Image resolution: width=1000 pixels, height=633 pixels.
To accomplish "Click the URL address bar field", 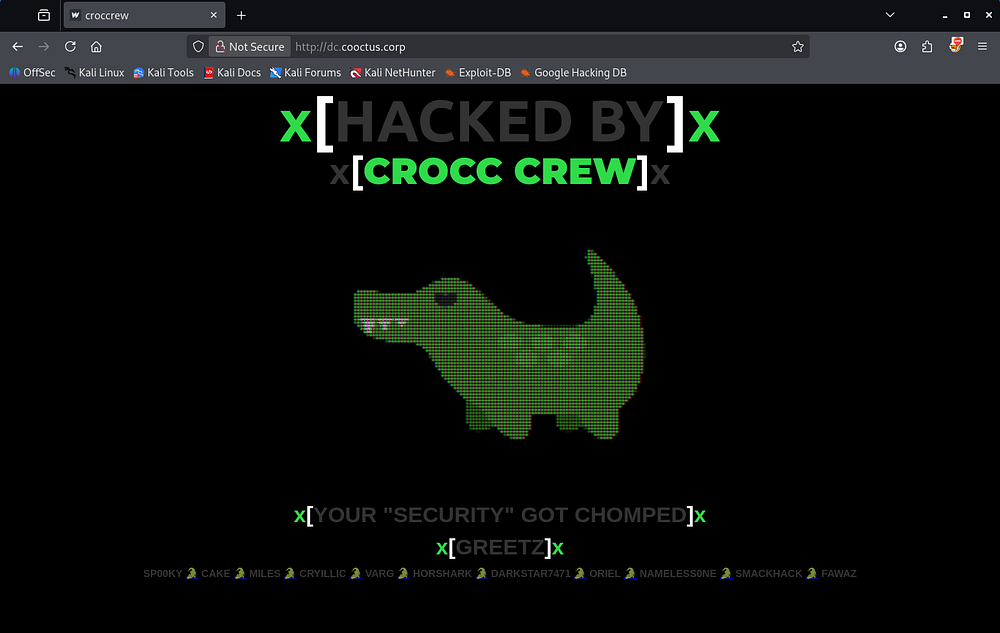I will 540,47.
